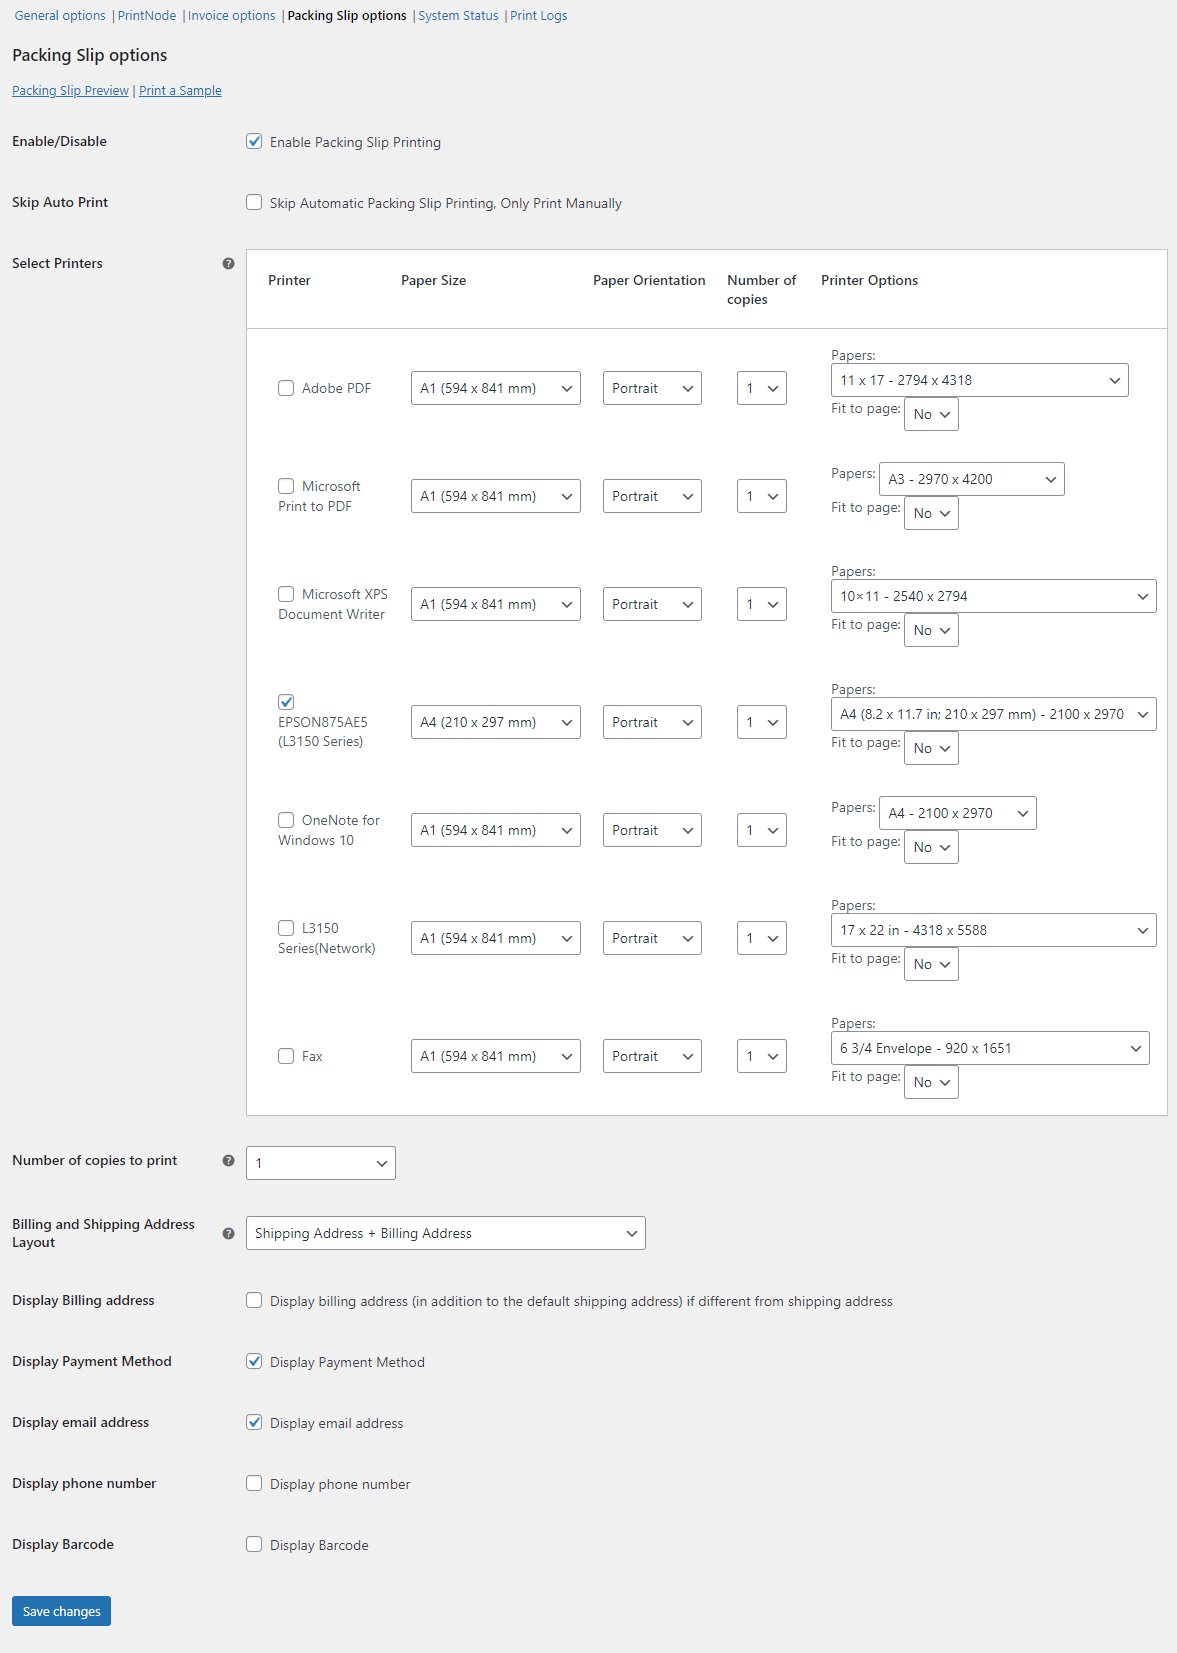Change Fit to page for Adobe PDF

point(931,414)
